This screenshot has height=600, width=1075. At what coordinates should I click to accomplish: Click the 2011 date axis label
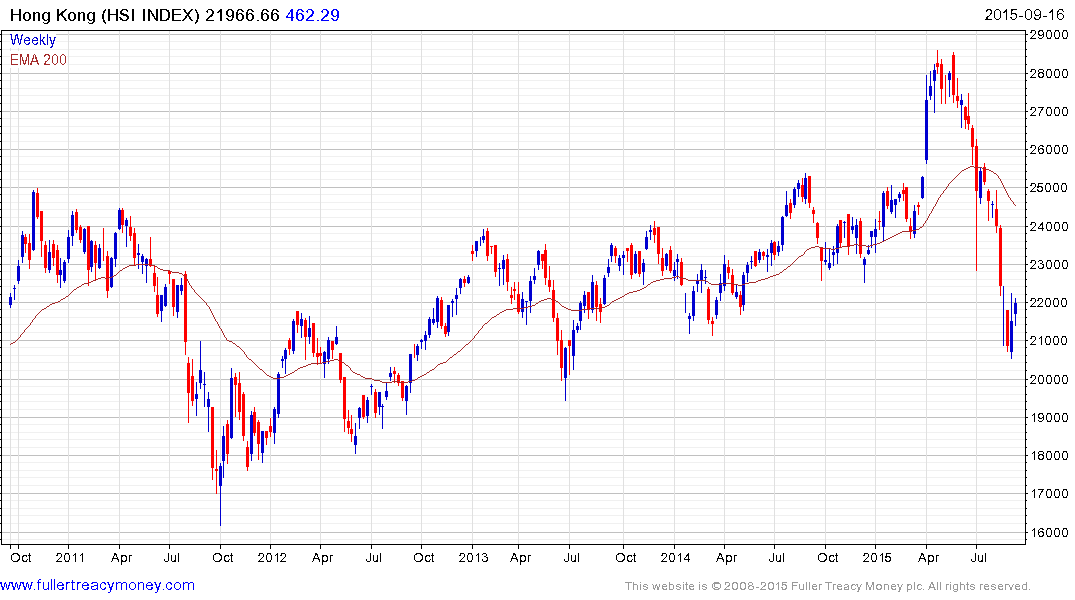pos(70,557)
